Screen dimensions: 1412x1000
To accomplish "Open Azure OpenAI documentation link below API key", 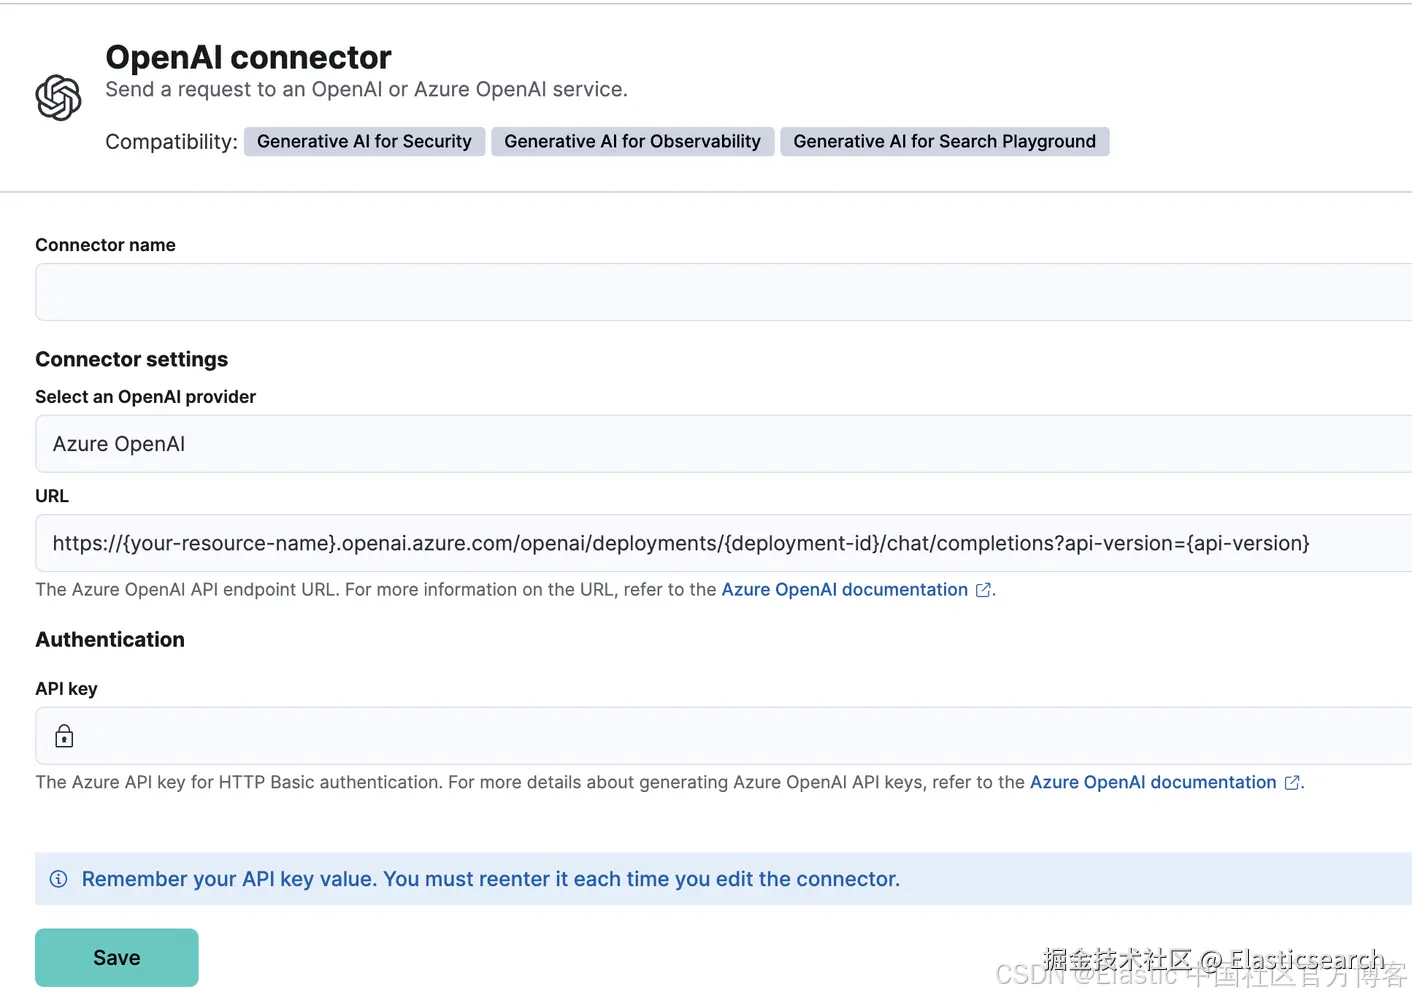I will coord(1152,783).
